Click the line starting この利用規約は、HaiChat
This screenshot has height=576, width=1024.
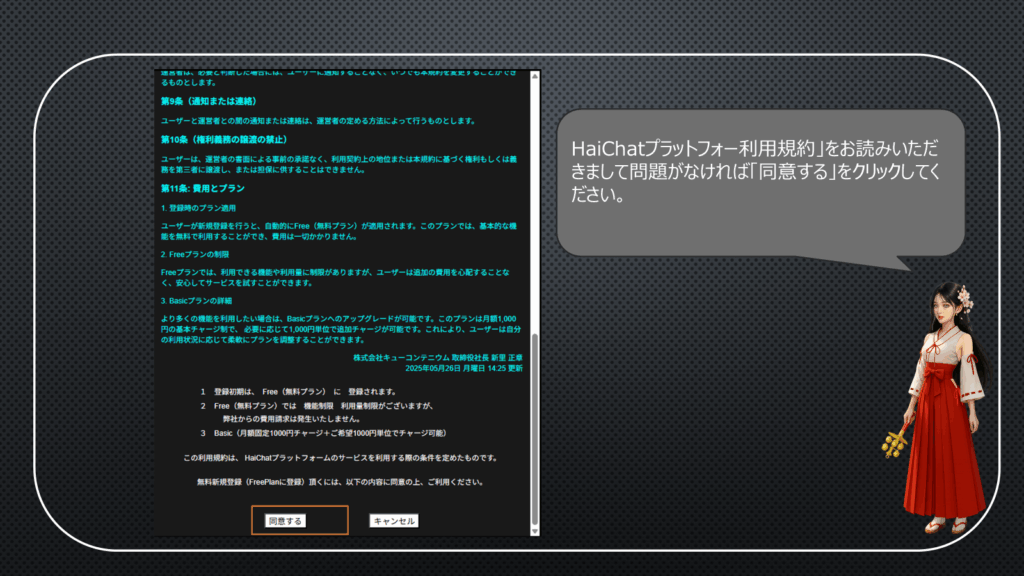tap(340, 458)
